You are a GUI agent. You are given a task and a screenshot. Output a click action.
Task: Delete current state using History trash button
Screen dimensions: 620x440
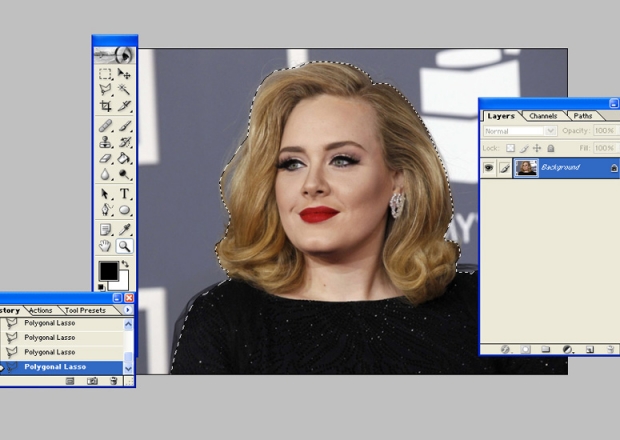pyautogui.click(x=113, y=381)
